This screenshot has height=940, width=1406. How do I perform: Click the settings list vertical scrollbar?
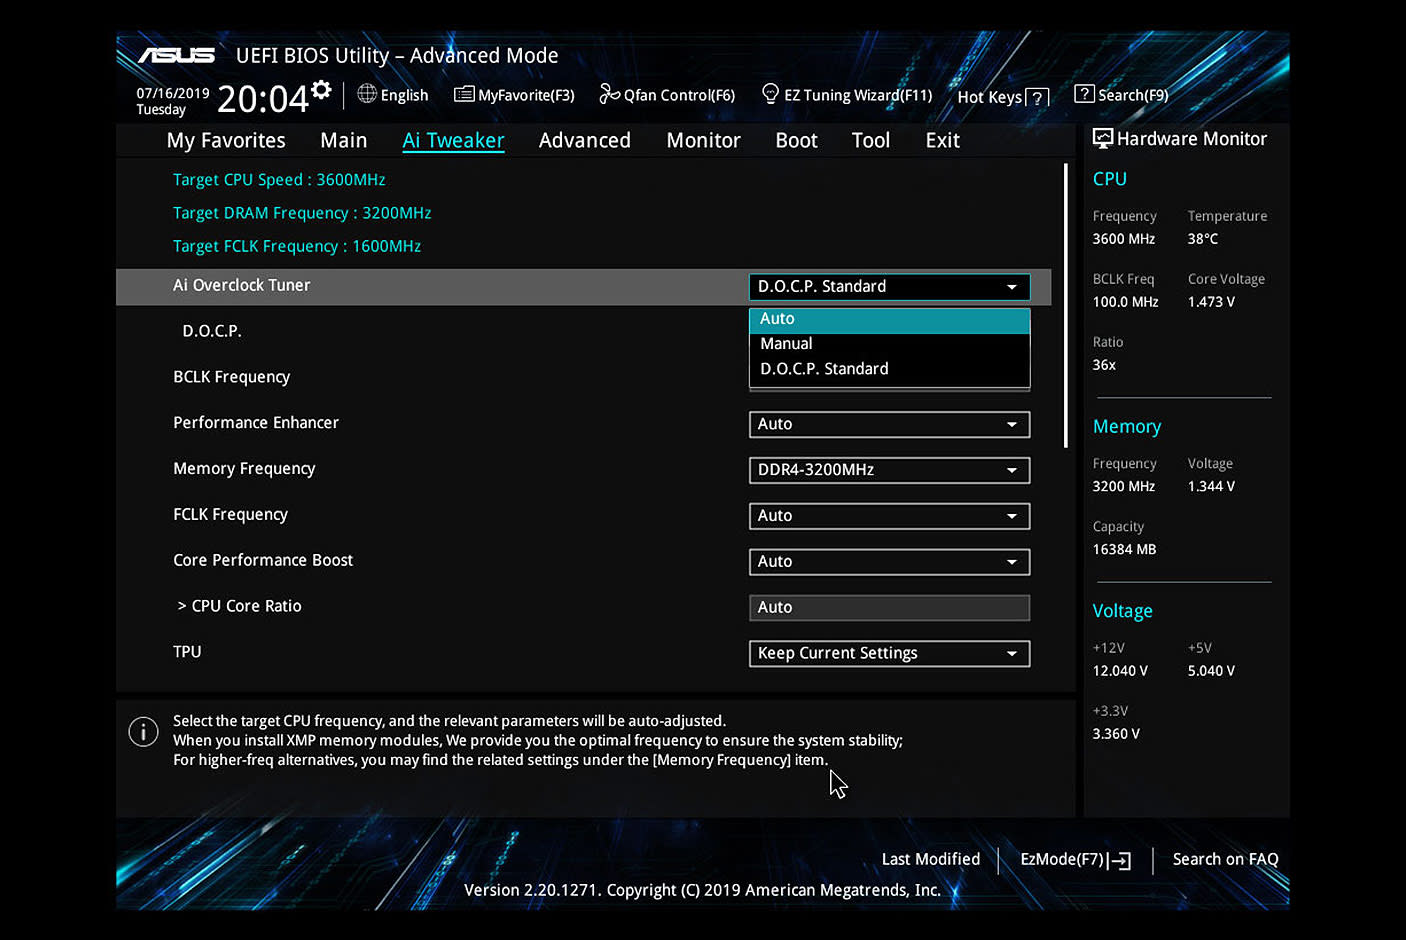tap(1066, 305)
